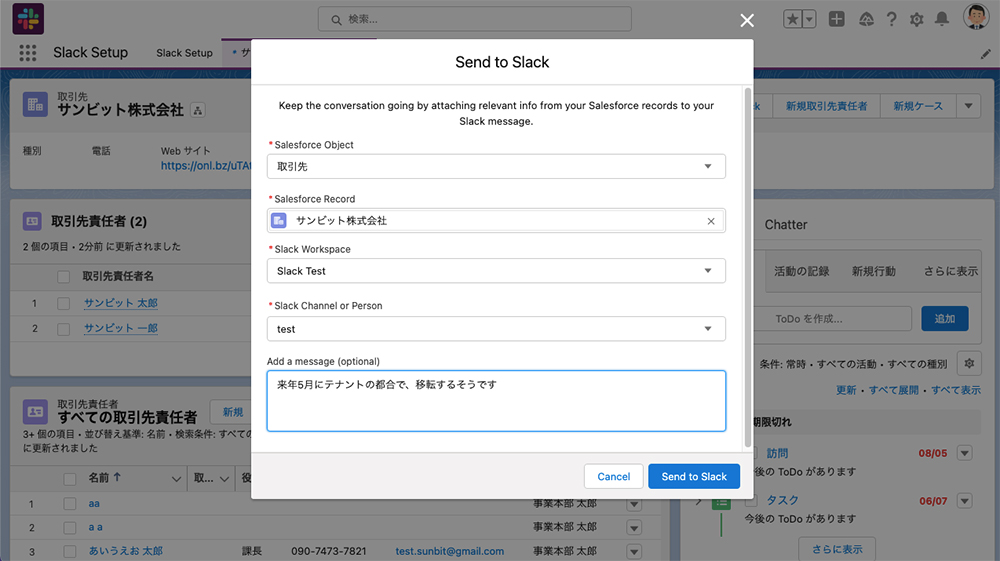
Task: Open the Slack Setup tab
Action: [x=184, y=53]
